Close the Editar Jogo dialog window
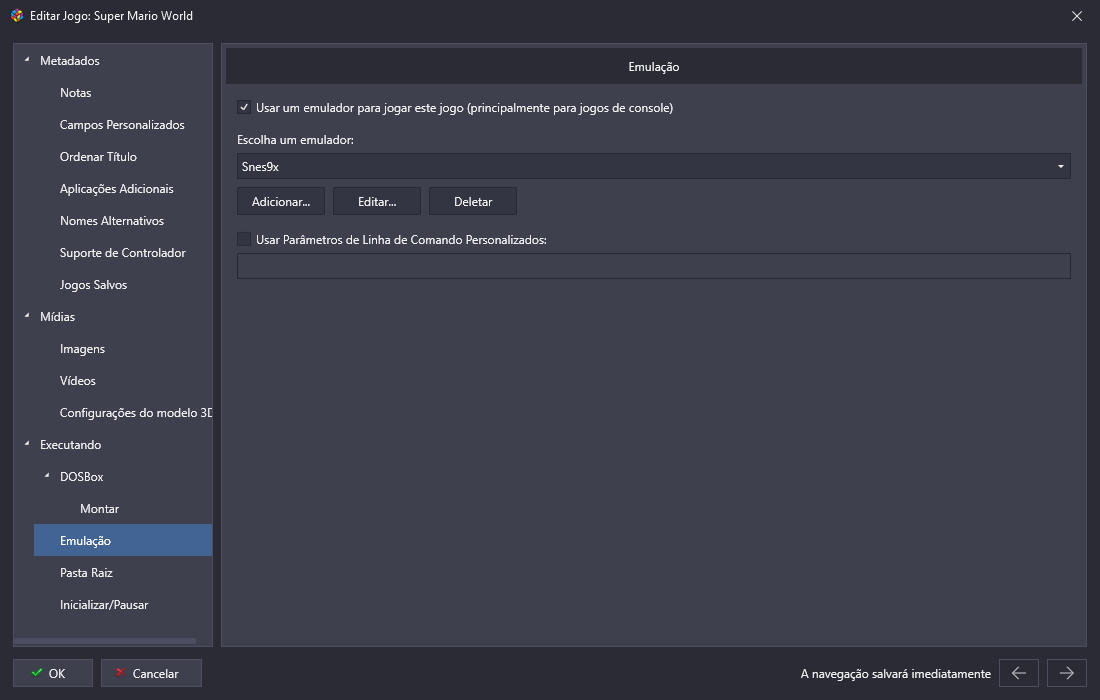1100x700 pixels. tap(1076, 16)
